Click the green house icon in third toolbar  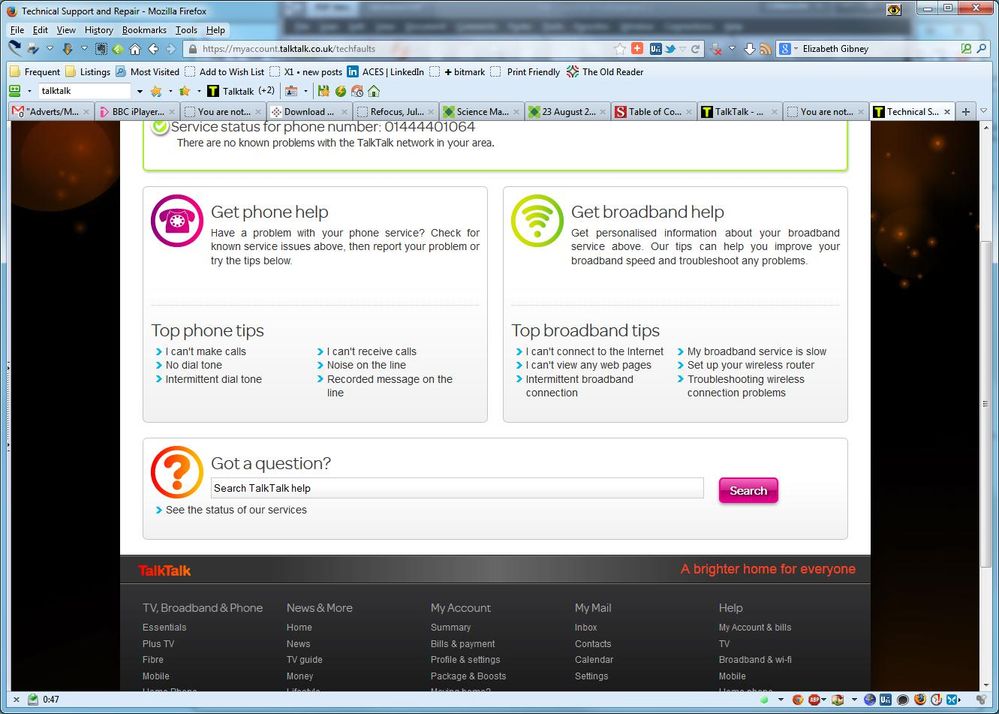click(x=374, y=91)
